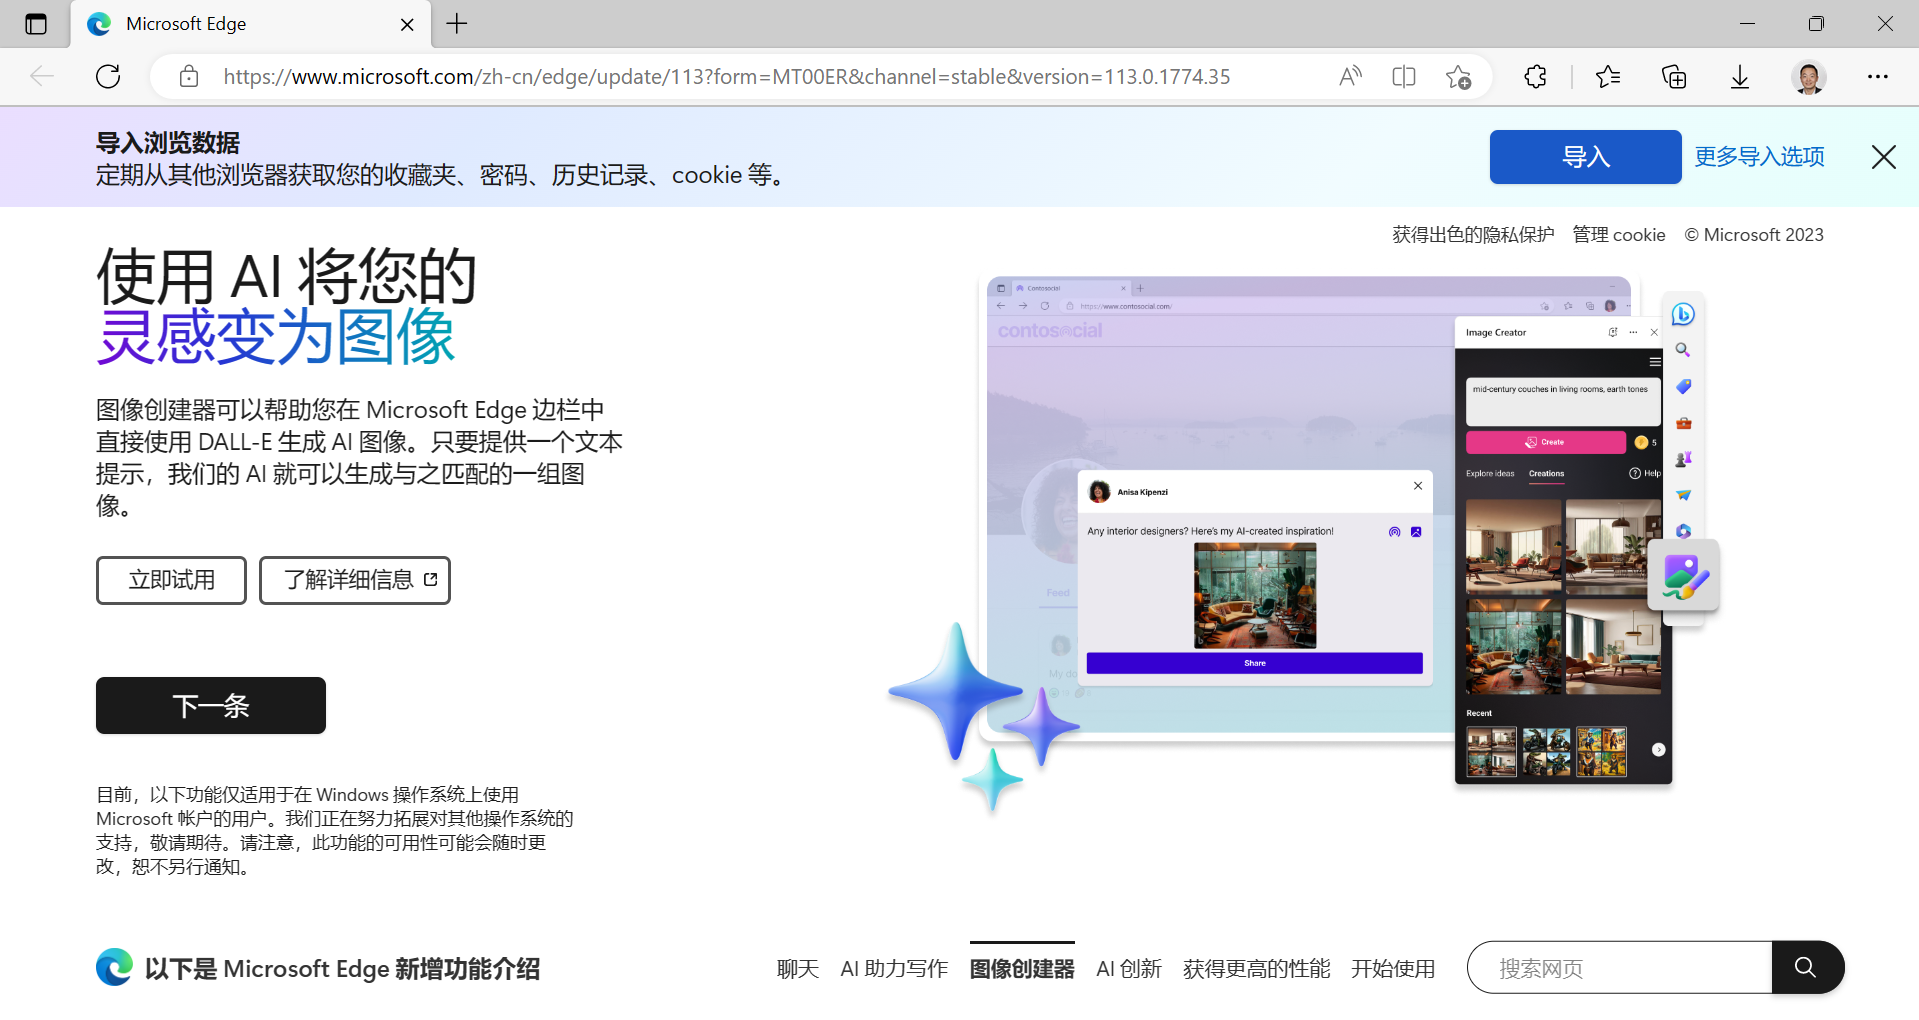Image resolution: width=1919 pixels, height=1020 pixels.
Task: Click the 导入 import button
Action: point(1585,157)
